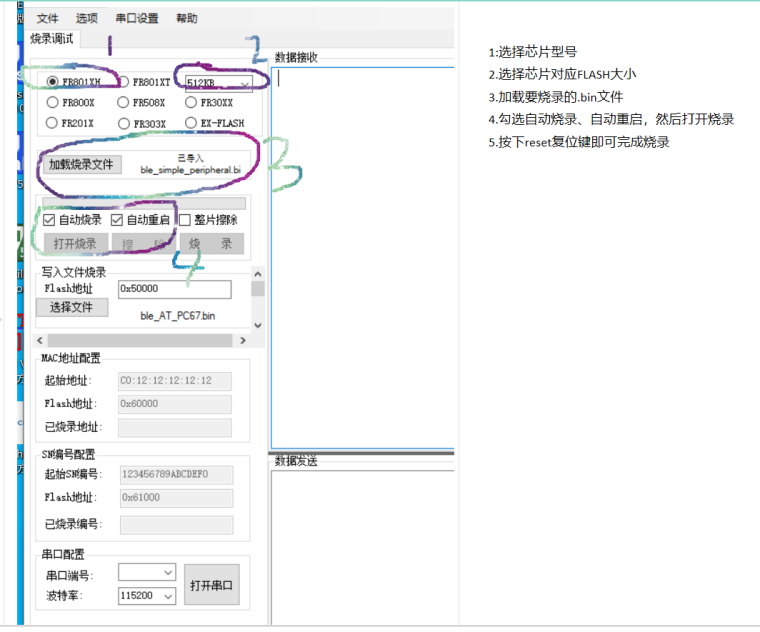Click inside the 数据发送 text area
Image resolution: width=760 pixels, height=632 pixels.
363,548
